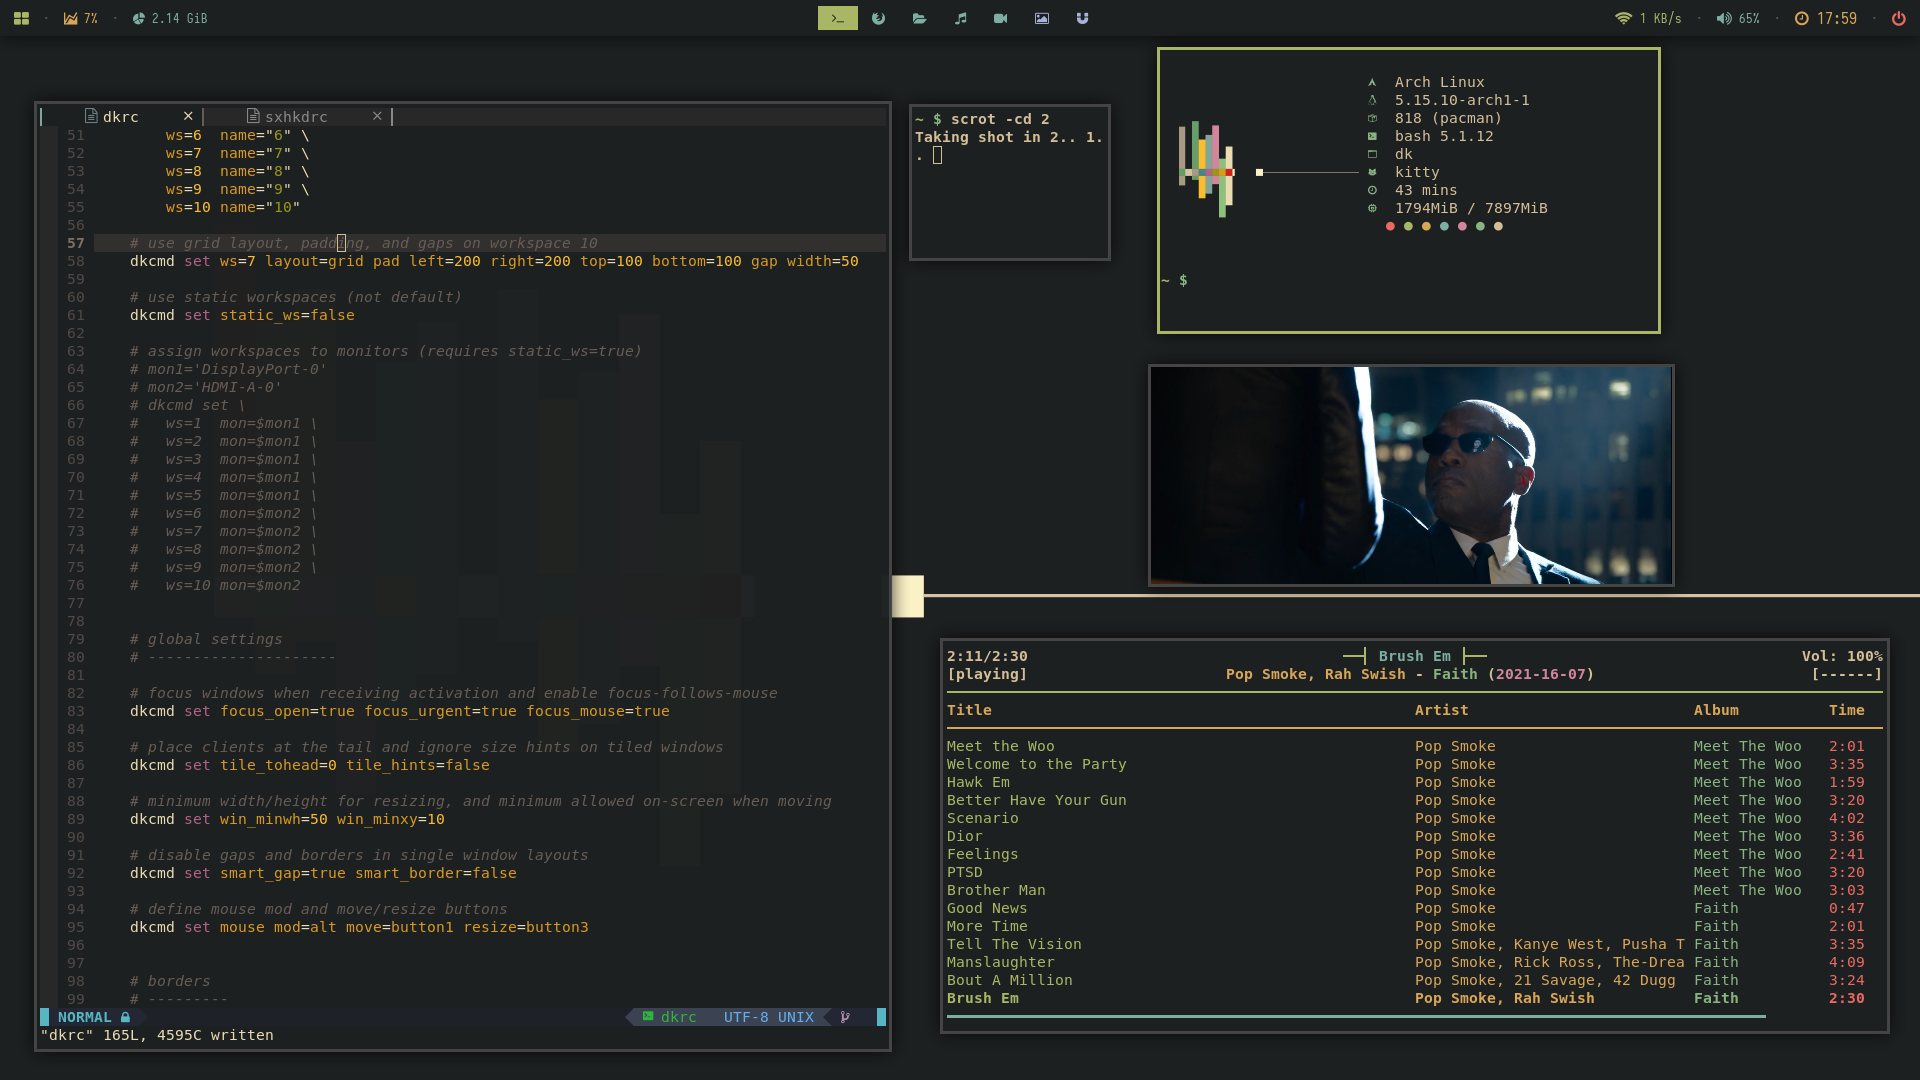Screen dimensions: 1920x1080
Task: Select song 'Good News' in playlist
Action: point(987,908)
